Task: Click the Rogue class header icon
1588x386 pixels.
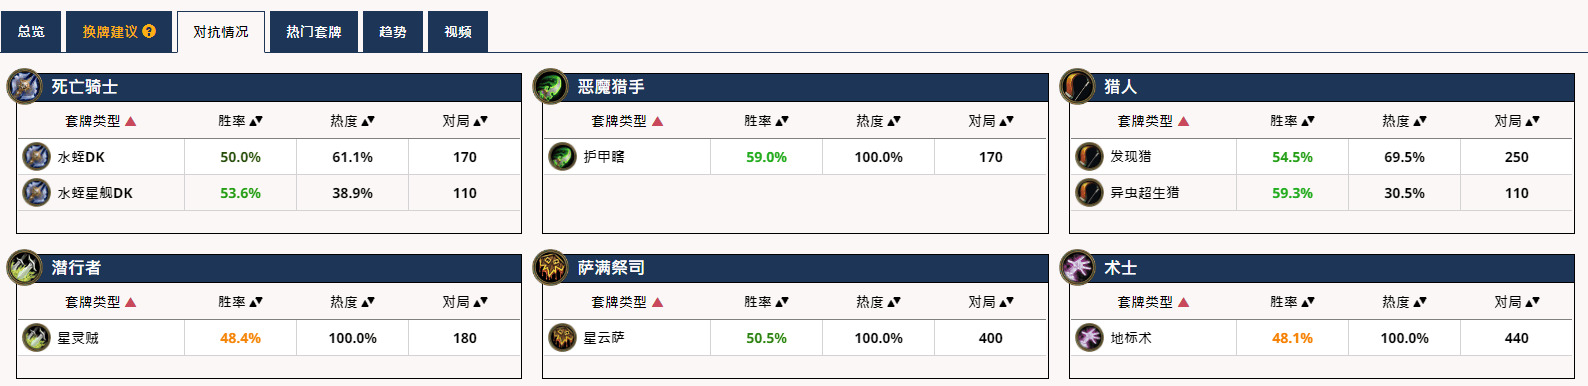Action: (x=24, y=268)
